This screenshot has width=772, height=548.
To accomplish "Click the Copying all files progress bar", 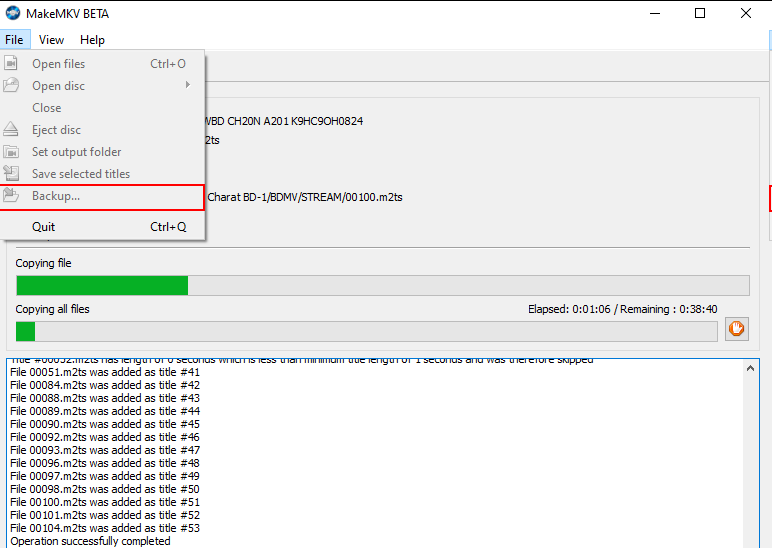I will click(367, 331).
